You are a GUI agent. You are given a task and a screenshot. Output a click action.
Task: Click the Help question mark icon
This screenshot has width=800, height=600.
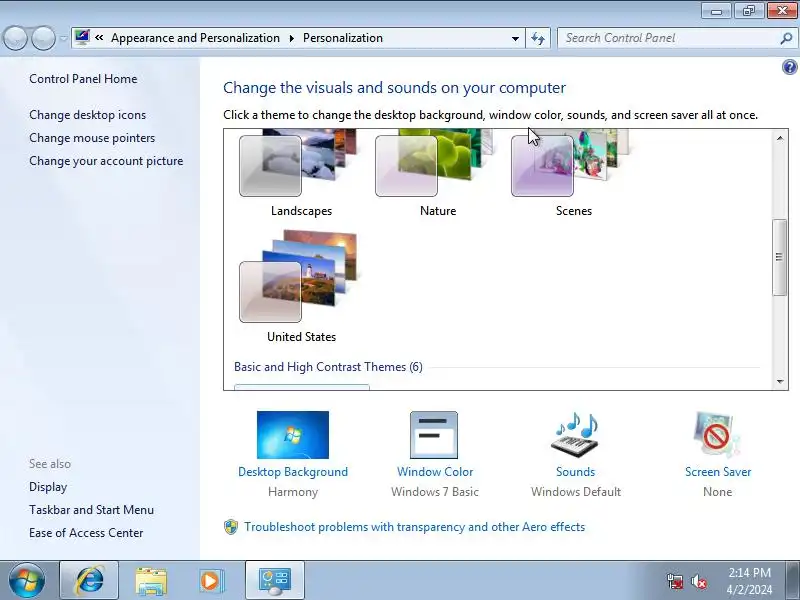click(789, 67)
